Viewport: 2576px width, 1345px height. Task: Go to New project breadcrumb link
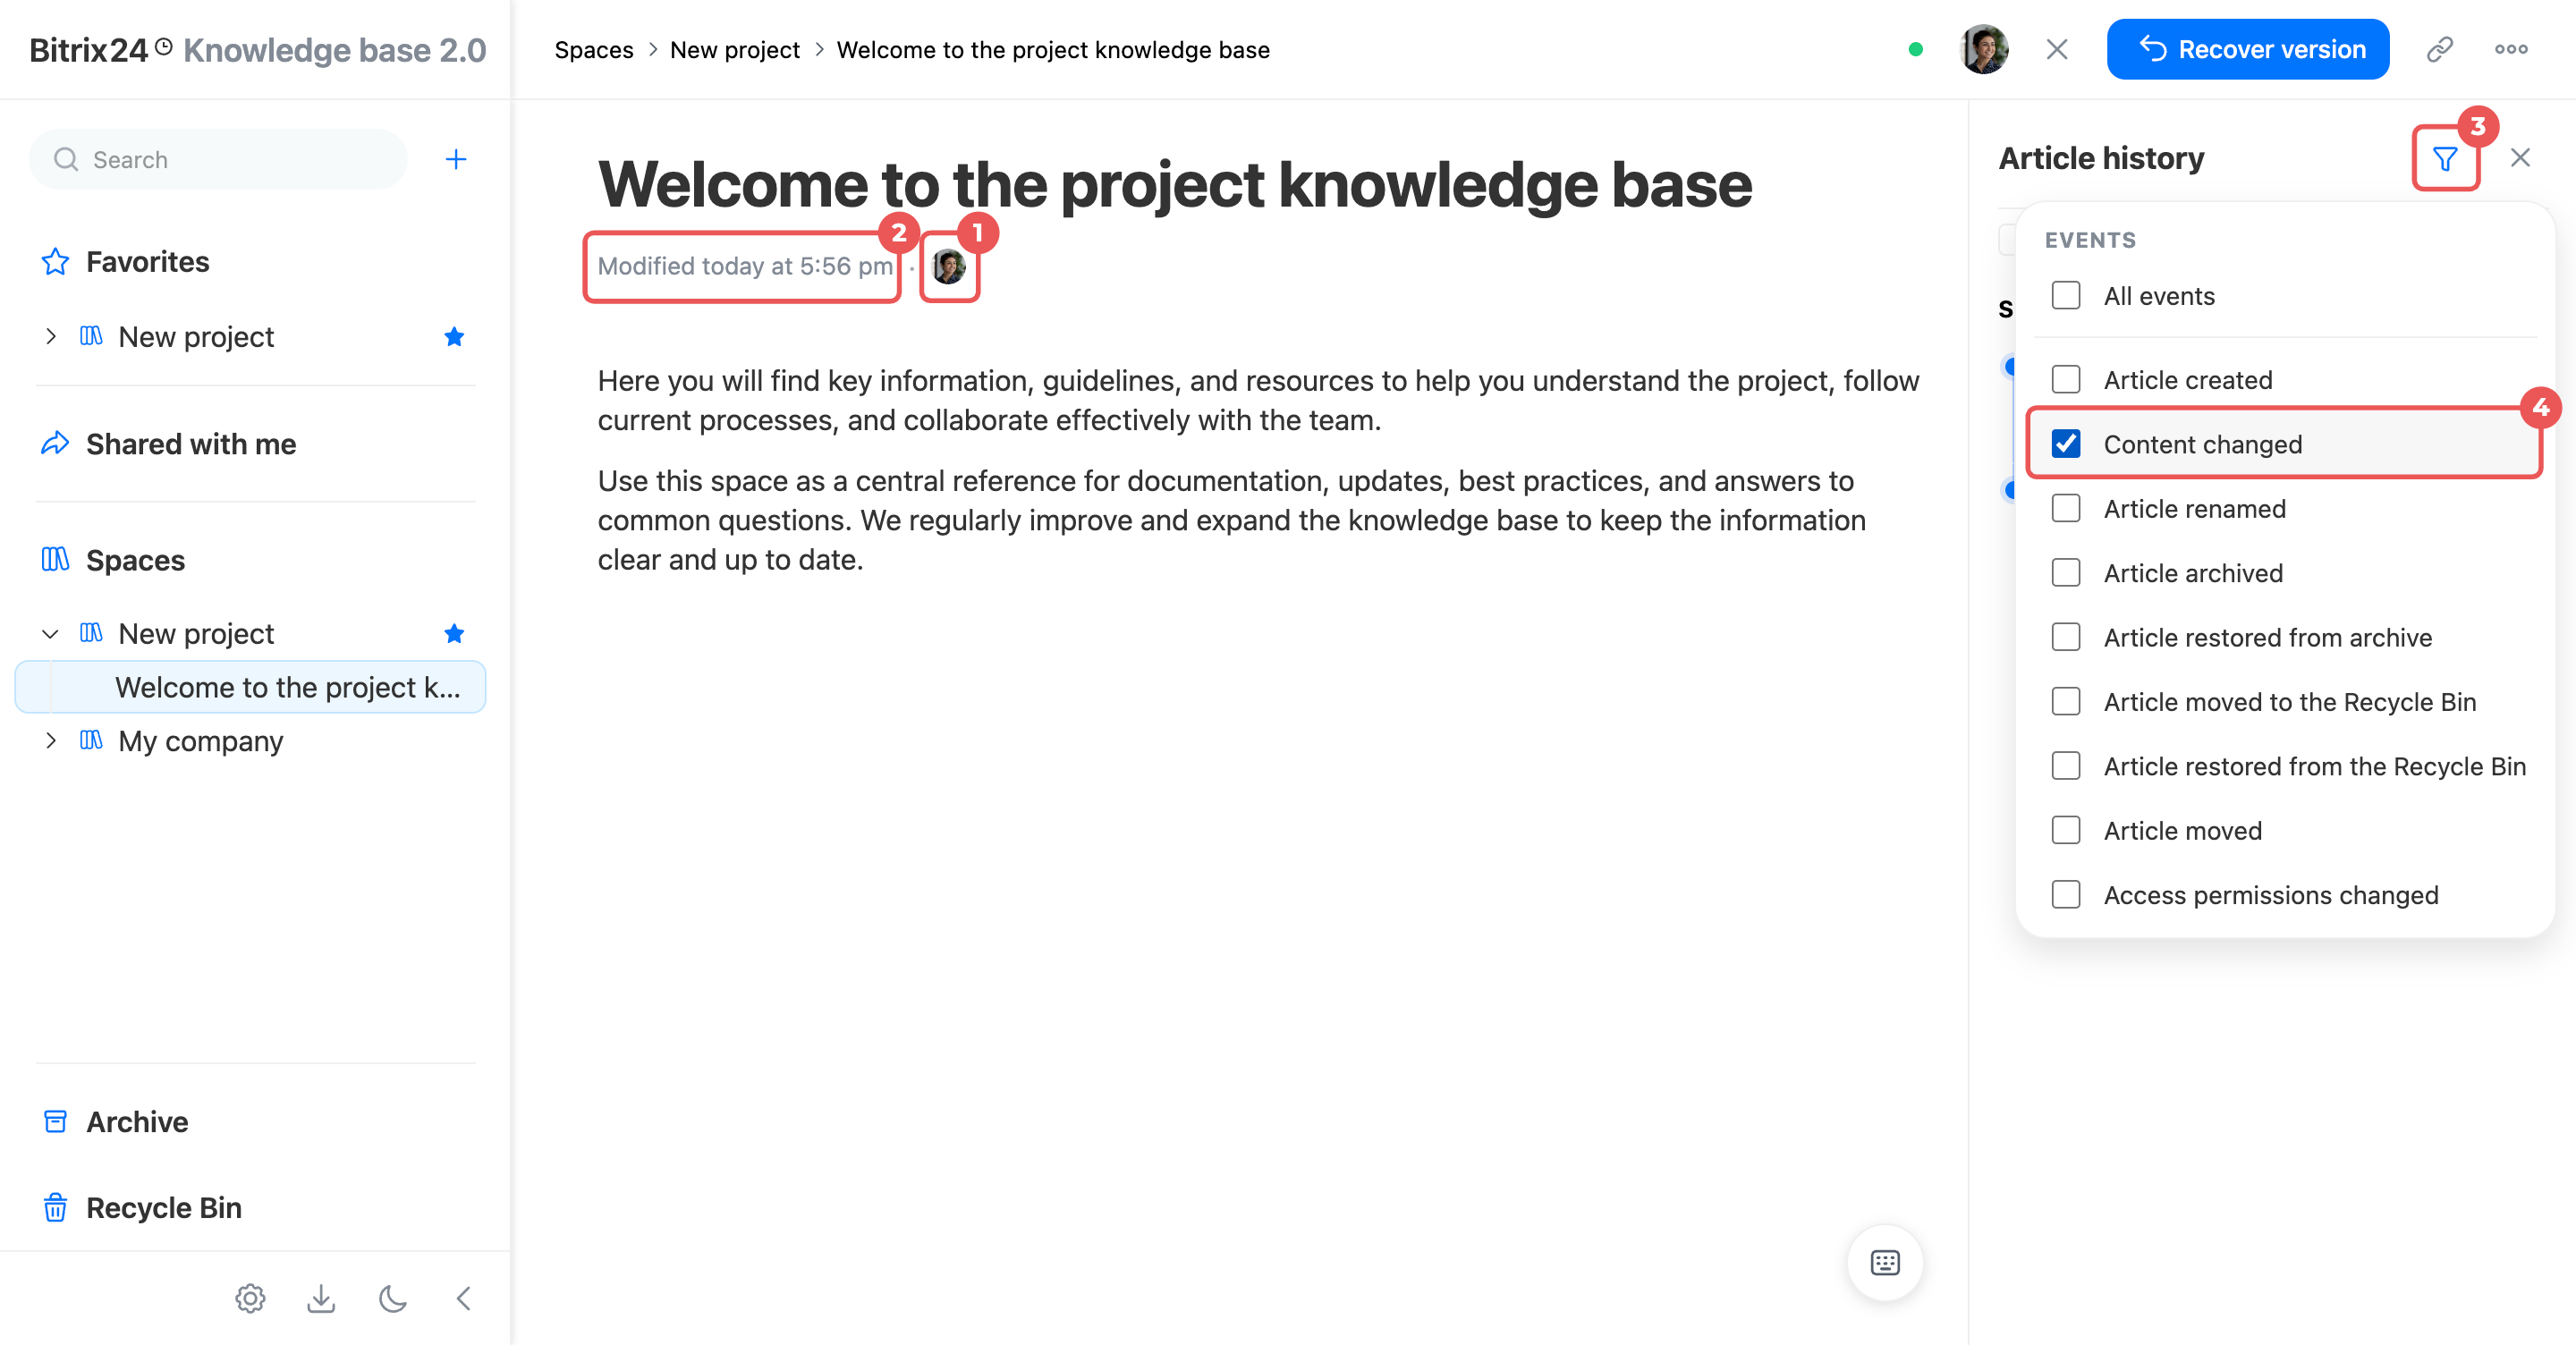point(734,49)
